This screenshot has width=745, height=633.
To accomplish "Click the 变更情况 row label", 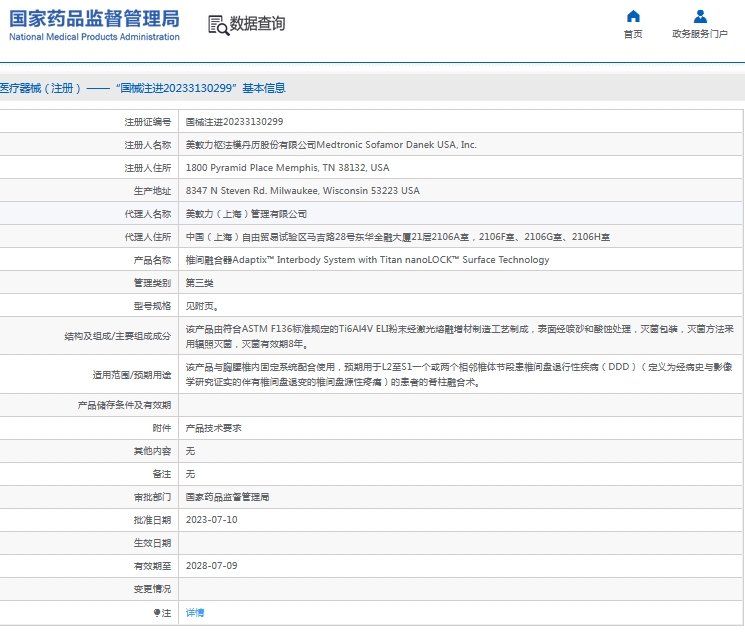I will (152, 589).
